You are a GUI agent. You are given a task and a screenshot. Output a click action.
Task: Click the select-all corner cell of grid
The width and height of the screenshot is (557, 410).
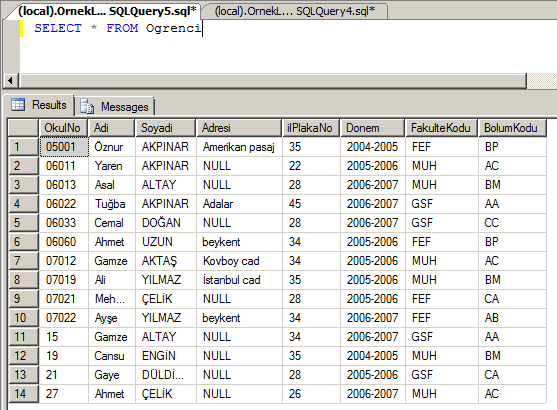coord(23,128)
